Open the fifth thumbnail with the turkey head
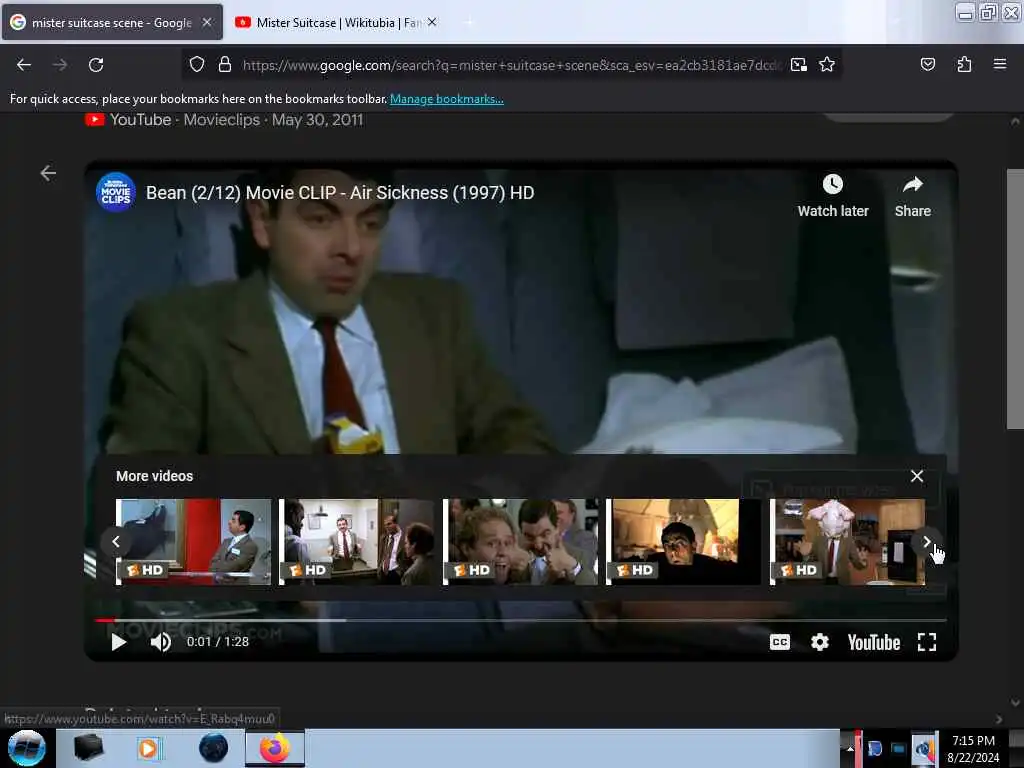The height and width of the screenshot is (768, 1024). point(848,542)
